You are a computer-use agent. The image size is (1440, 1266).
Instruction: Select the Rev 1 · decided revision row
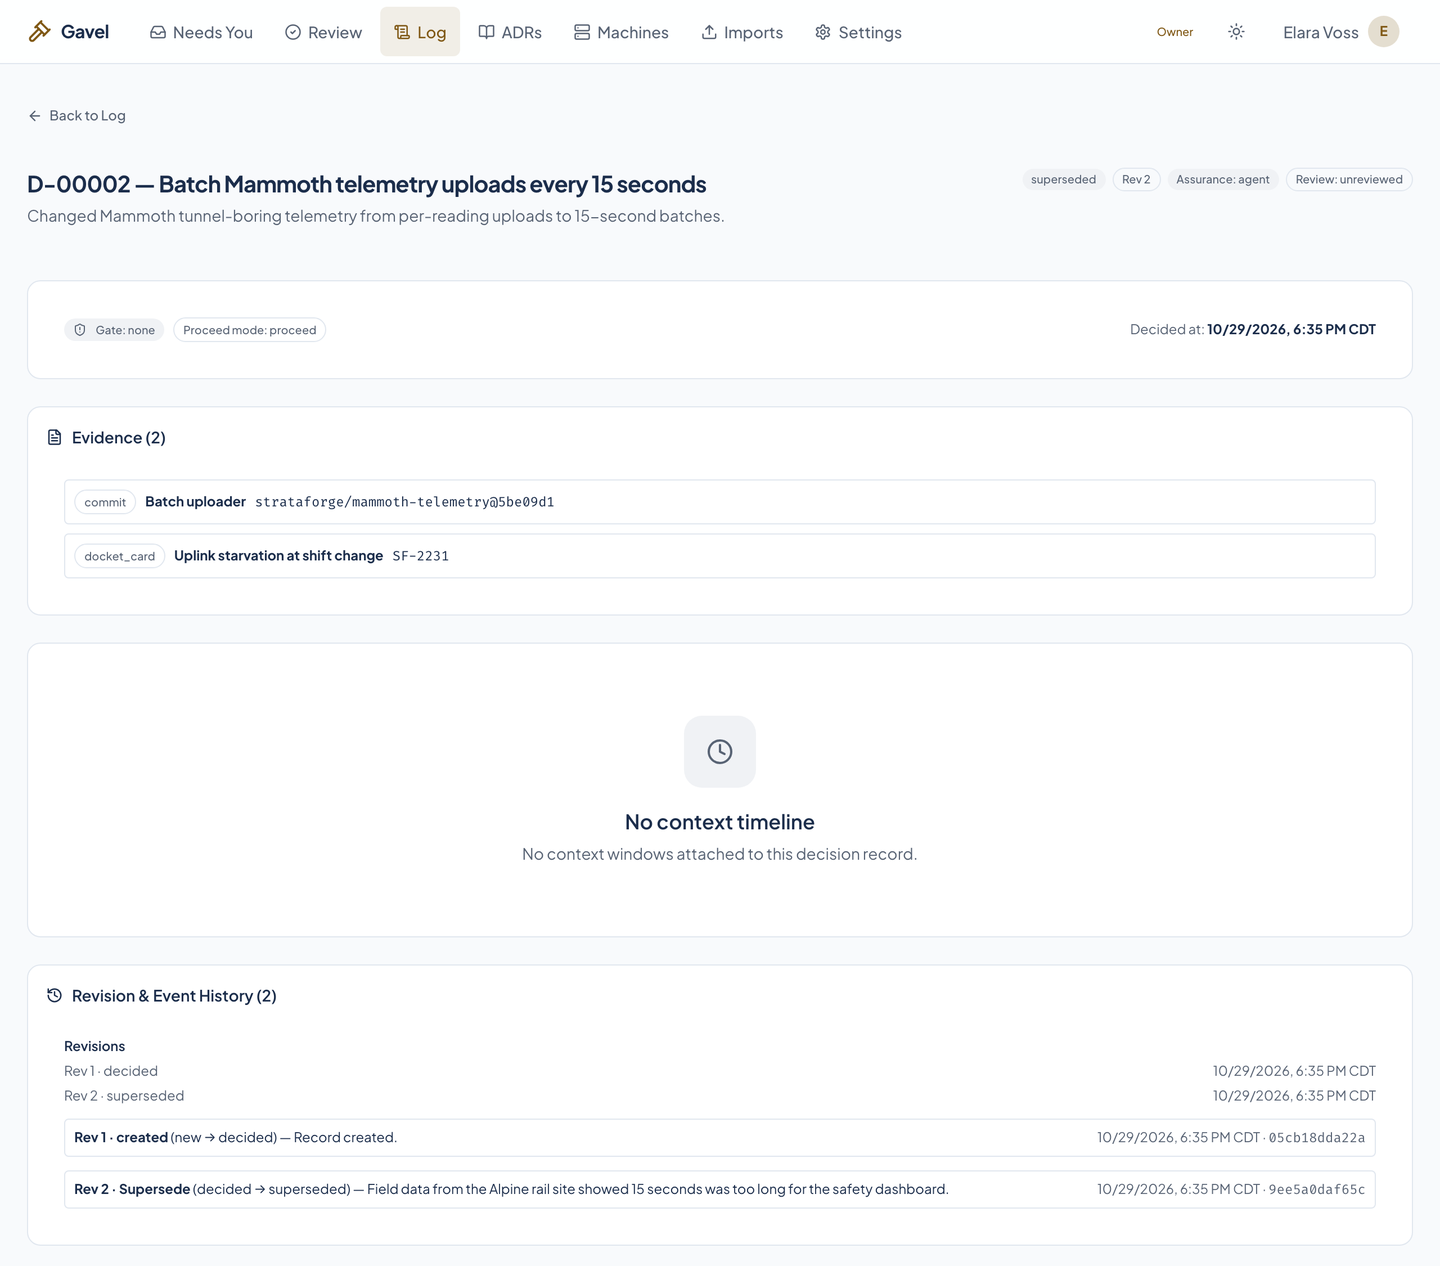pyautogui.click(x=720, y=1071)
